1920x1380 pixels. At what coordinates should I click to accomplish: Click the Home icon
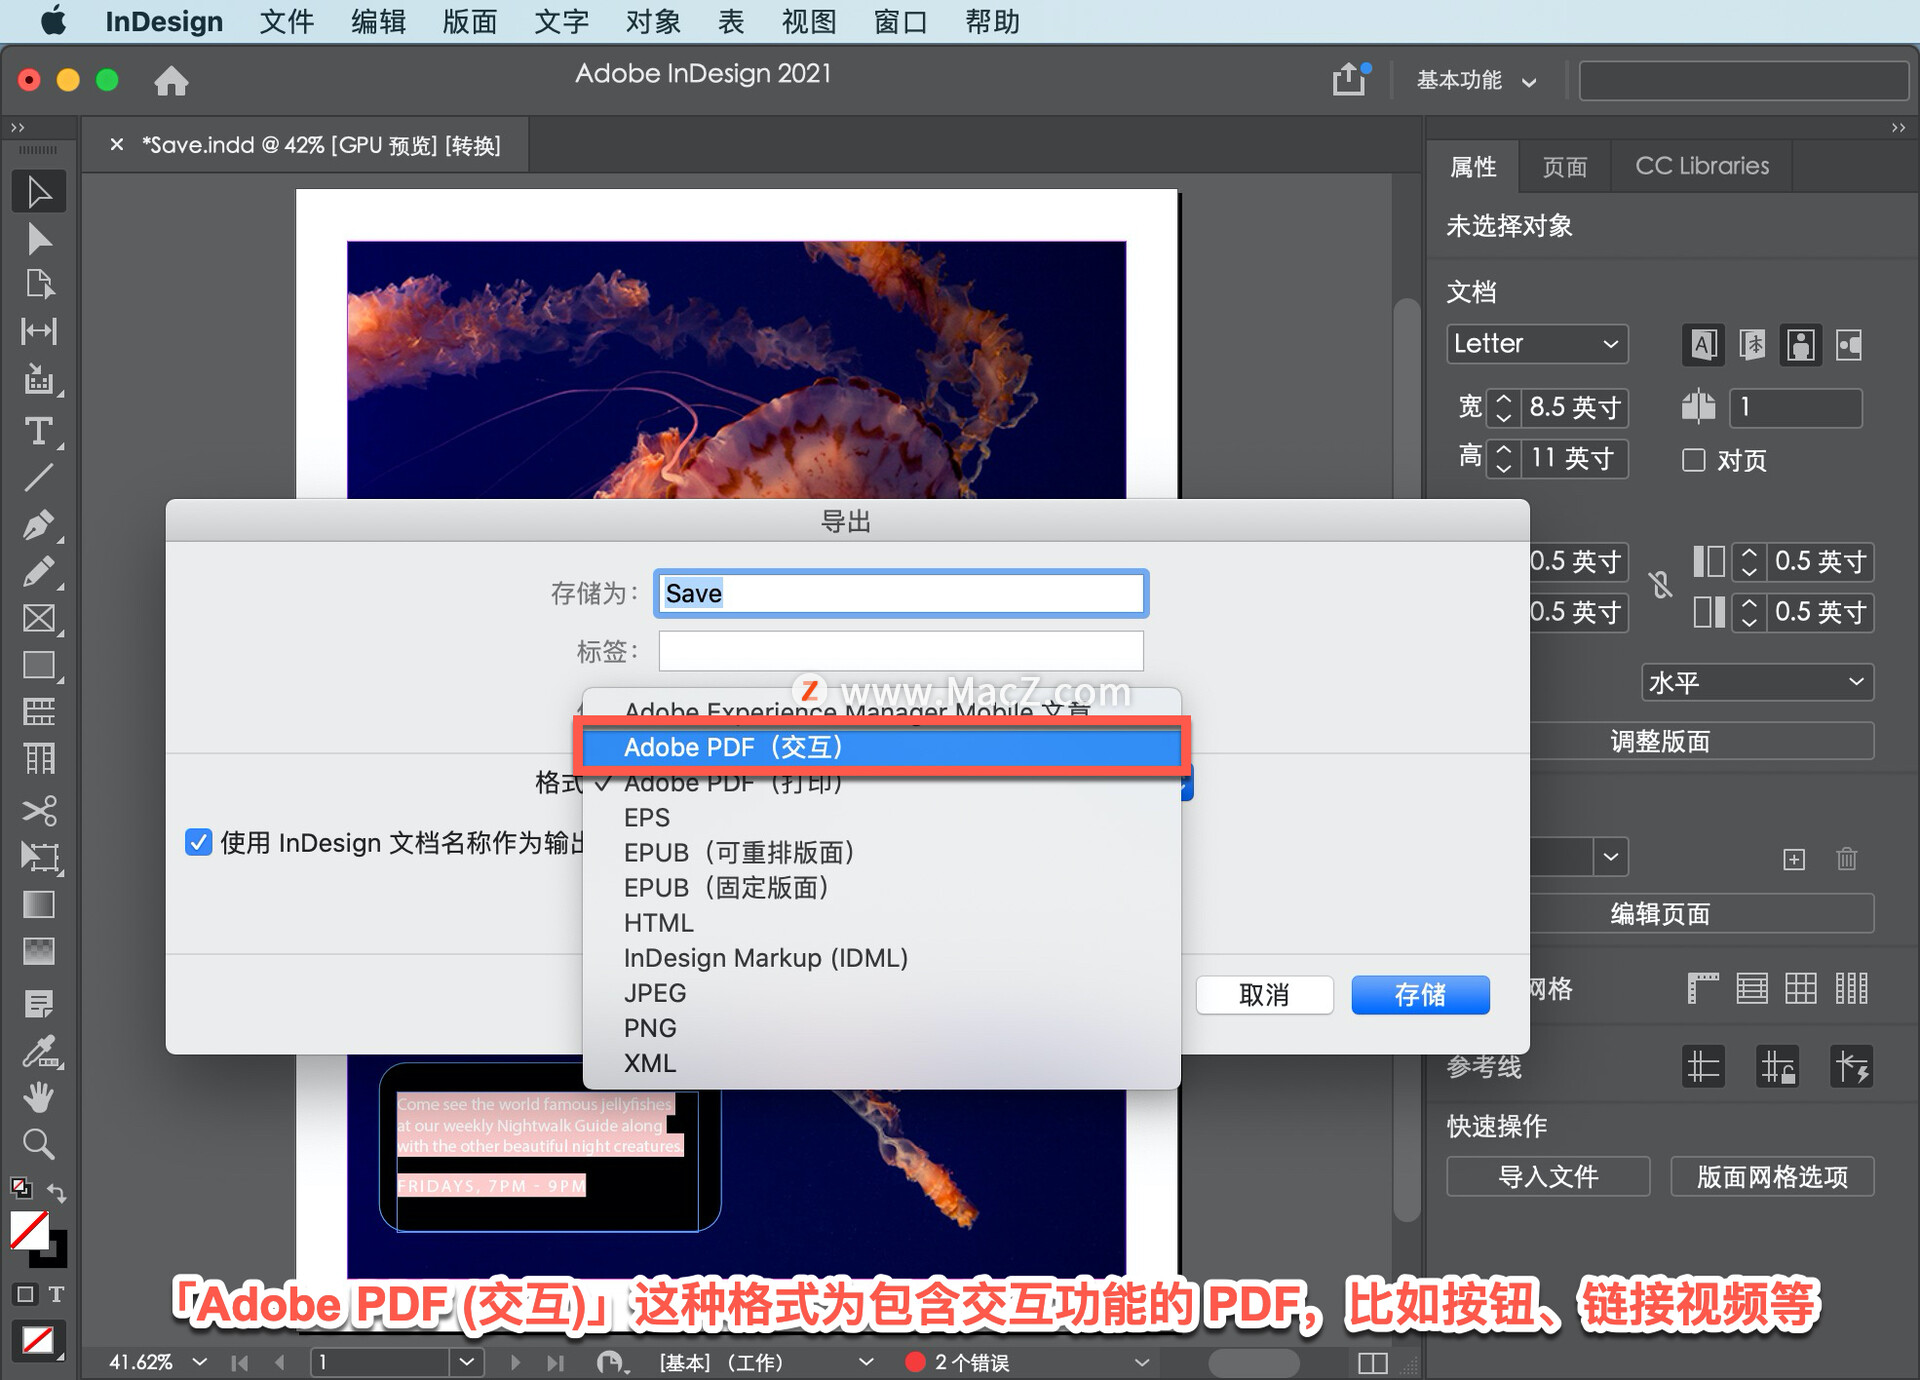click(171, 80)
